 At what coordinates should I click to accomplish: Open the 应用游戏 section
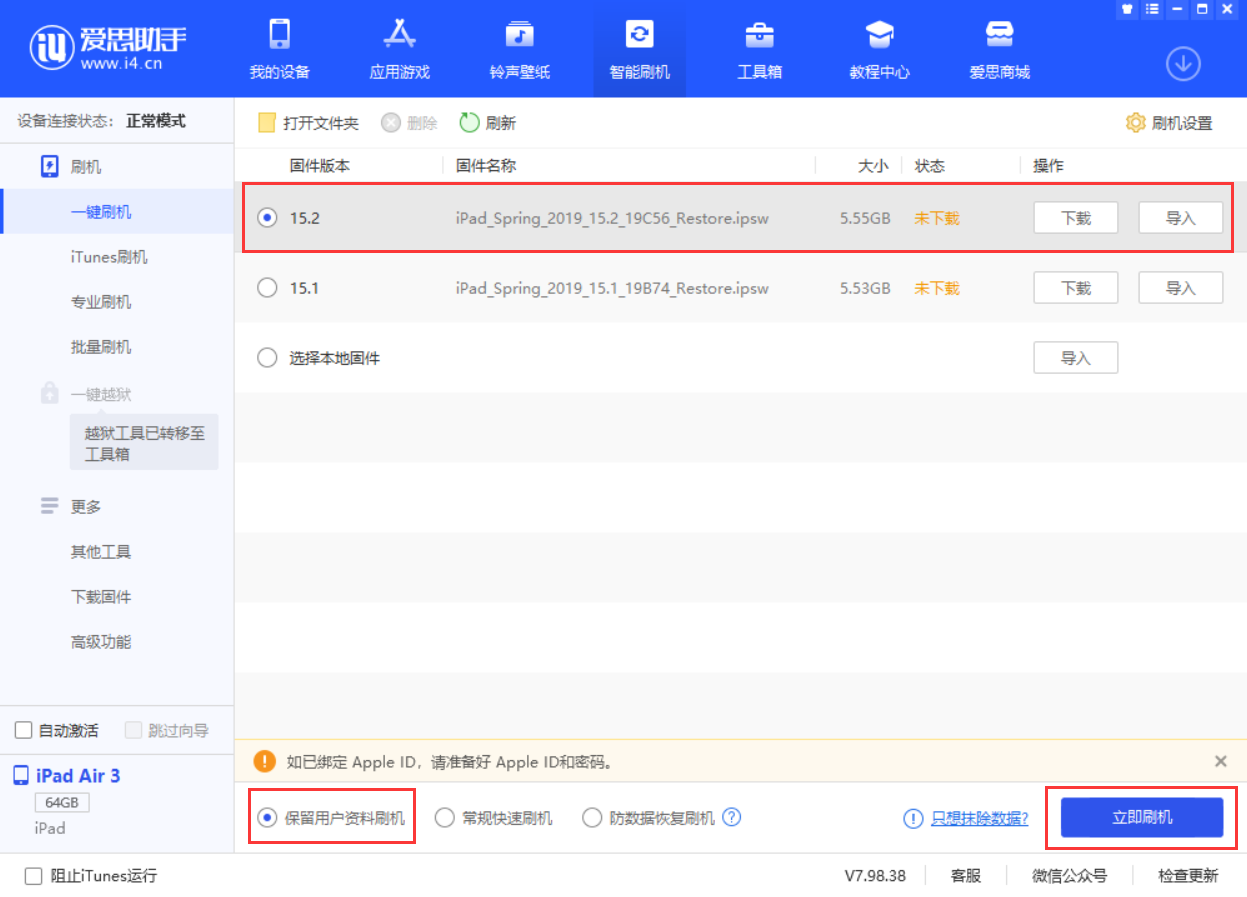[398, 48]
